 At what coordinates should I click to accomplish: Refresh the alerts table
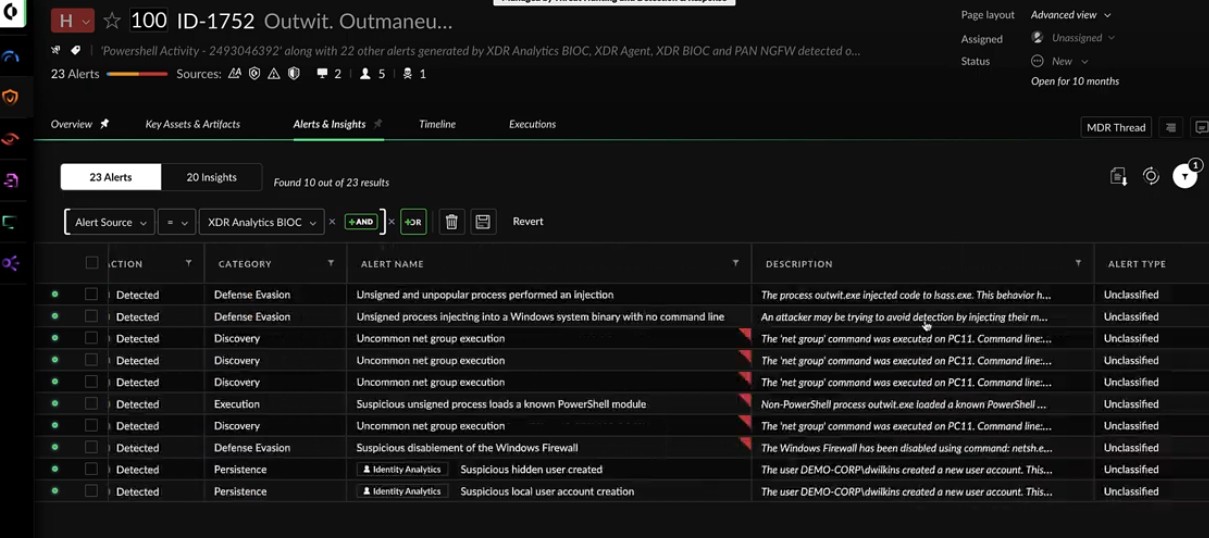pyautogui.click(x=1151, y=176)
